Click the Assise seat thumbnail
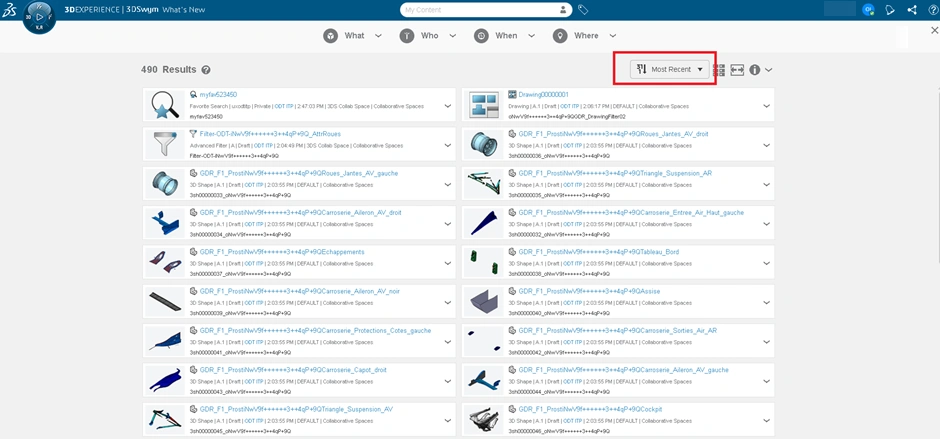Viewport: 940px width, 439px height. click(484, 302)
